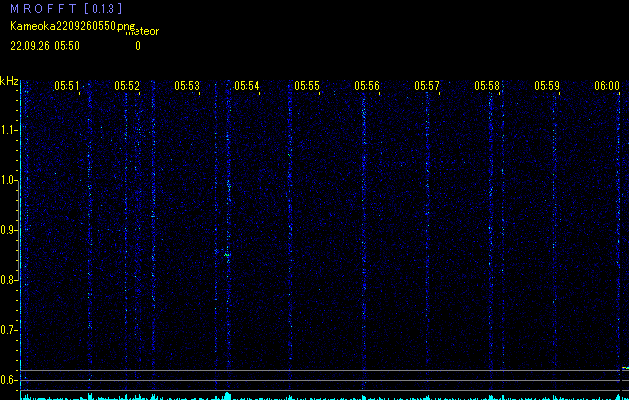629x400 pixels.
Task: Click the 05:59 time marker
Action: [x=547, y=85]
